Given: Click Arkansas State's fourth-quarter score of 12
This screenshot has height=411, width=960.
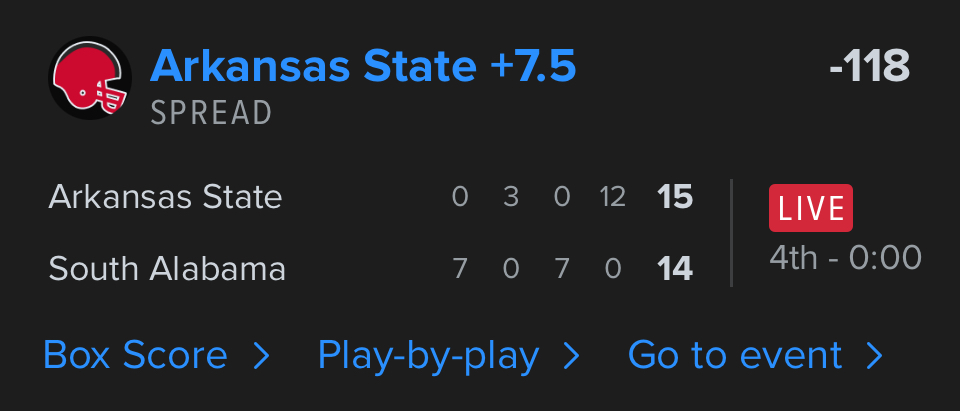Looking at the screenshot, I should tap(613, 197).
